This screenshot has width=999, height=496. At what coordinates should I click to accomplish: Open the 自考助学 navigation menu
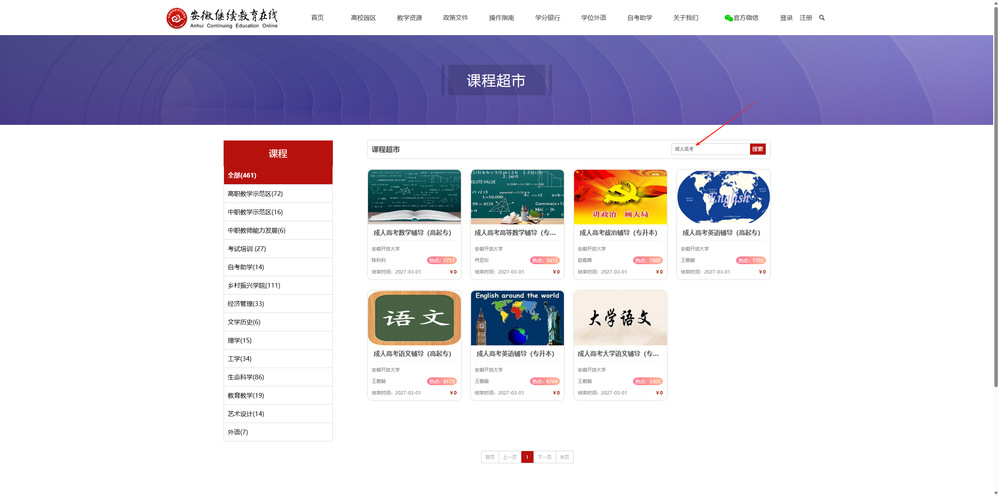pyautogui.click(x=639, y=18)
